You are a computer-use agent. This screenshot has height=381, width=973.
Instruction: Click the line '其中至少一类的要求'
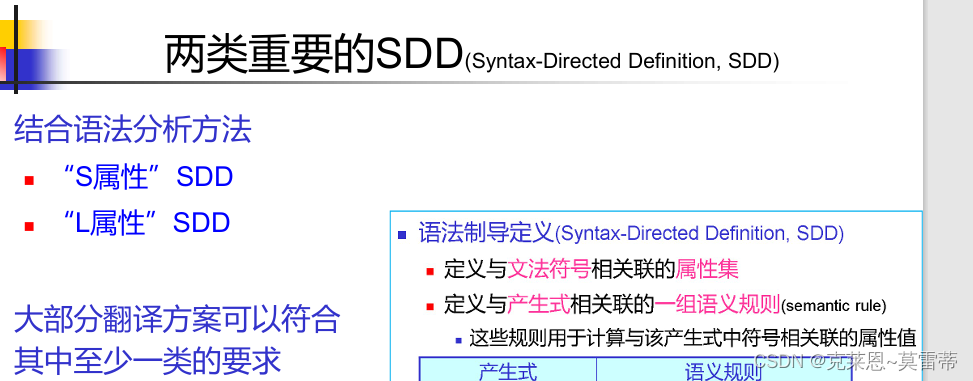[147, 362]
